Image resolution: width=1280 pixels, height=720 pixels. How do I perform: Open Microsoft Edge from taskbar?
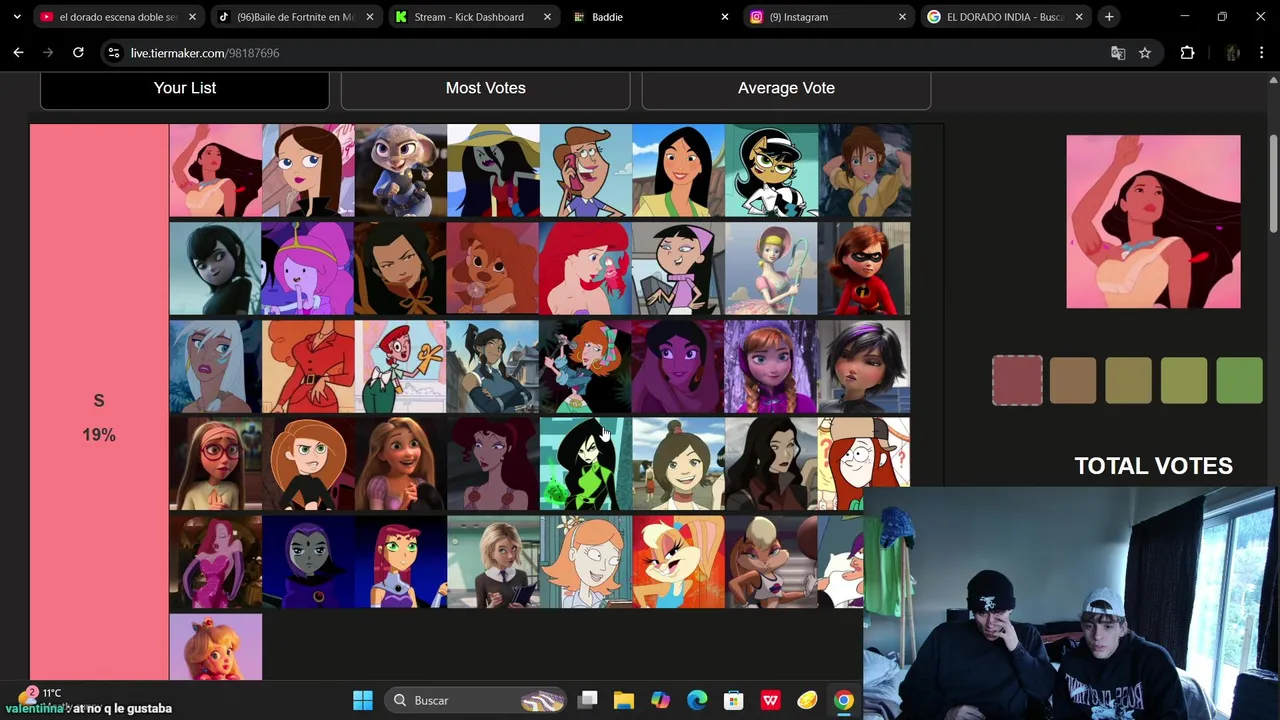pyautogui.click(x=697, y=700)
